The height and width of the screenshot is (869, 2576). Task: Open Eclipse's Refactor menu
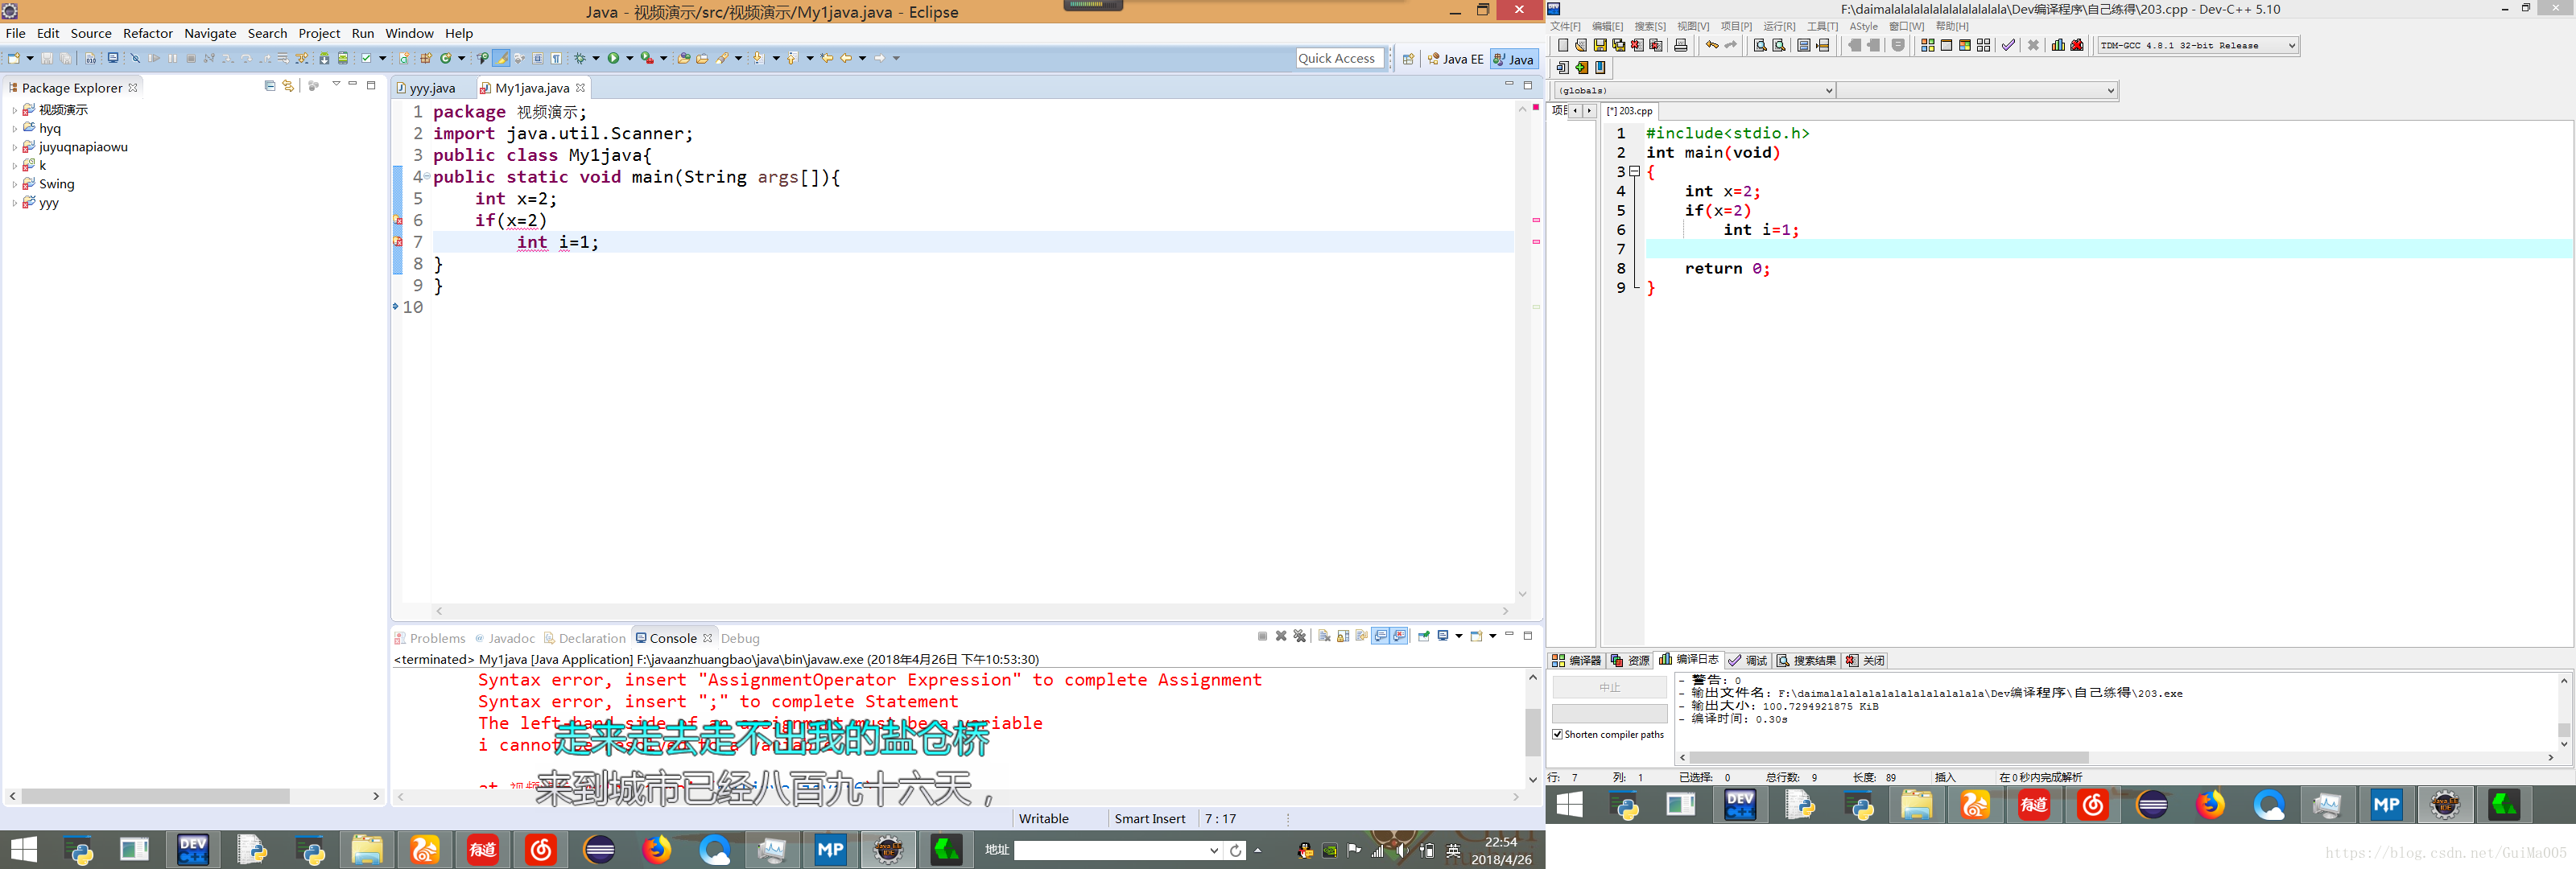[148, 33]
